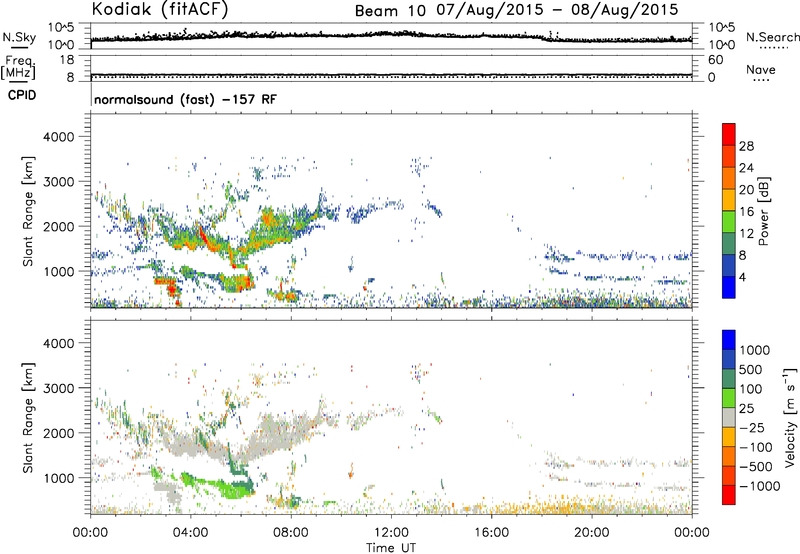Screen dimensions: 800x554
Task: Click the 20:00 time tick label
Action: [x=591, y=533]
